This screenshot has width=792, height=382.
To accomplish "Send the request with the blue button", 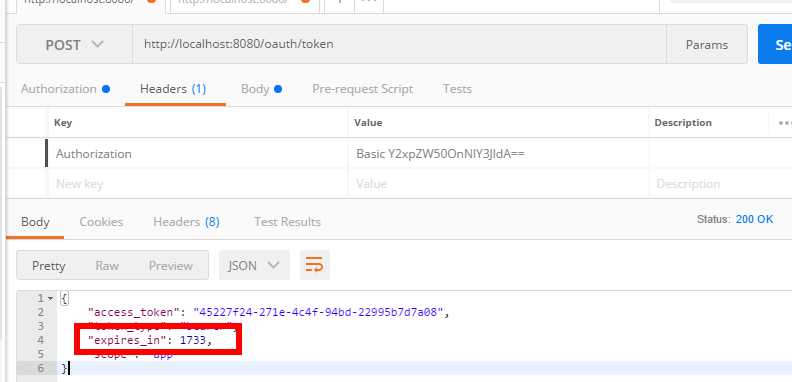I will pyautogui.click(x=776, y=44).
